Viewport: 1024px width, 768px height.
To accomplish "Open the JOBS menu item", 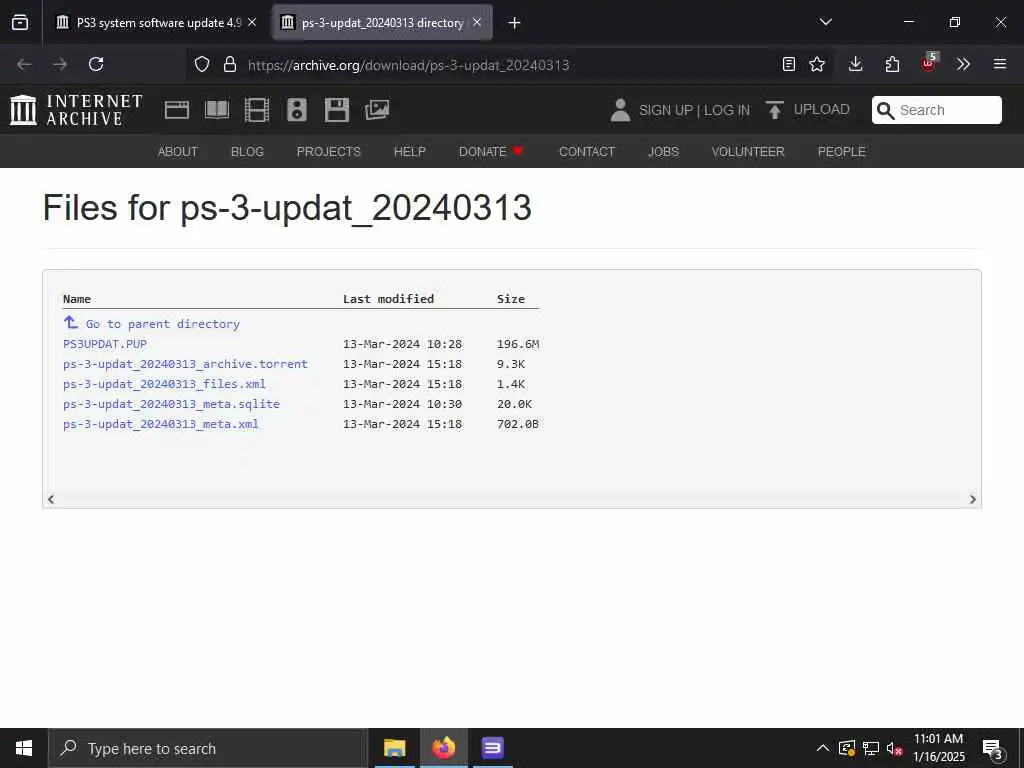I will [664, 152].
